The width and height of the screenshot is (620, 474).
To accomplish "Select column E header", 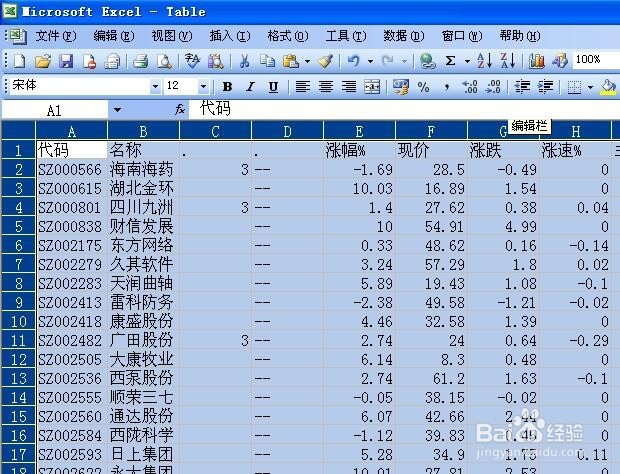I will point(359,131).
